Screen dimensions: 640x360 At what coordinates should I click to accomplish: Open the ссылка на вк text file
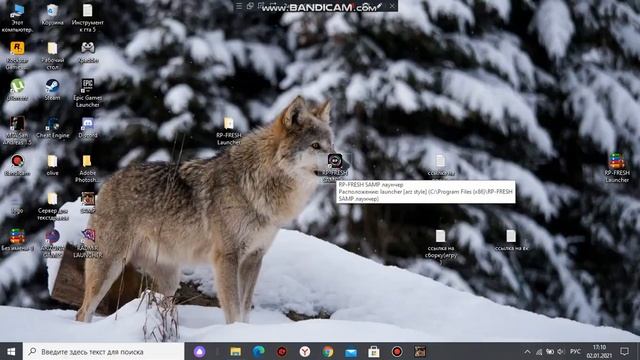pyautogui.click(x=511, y=240)
